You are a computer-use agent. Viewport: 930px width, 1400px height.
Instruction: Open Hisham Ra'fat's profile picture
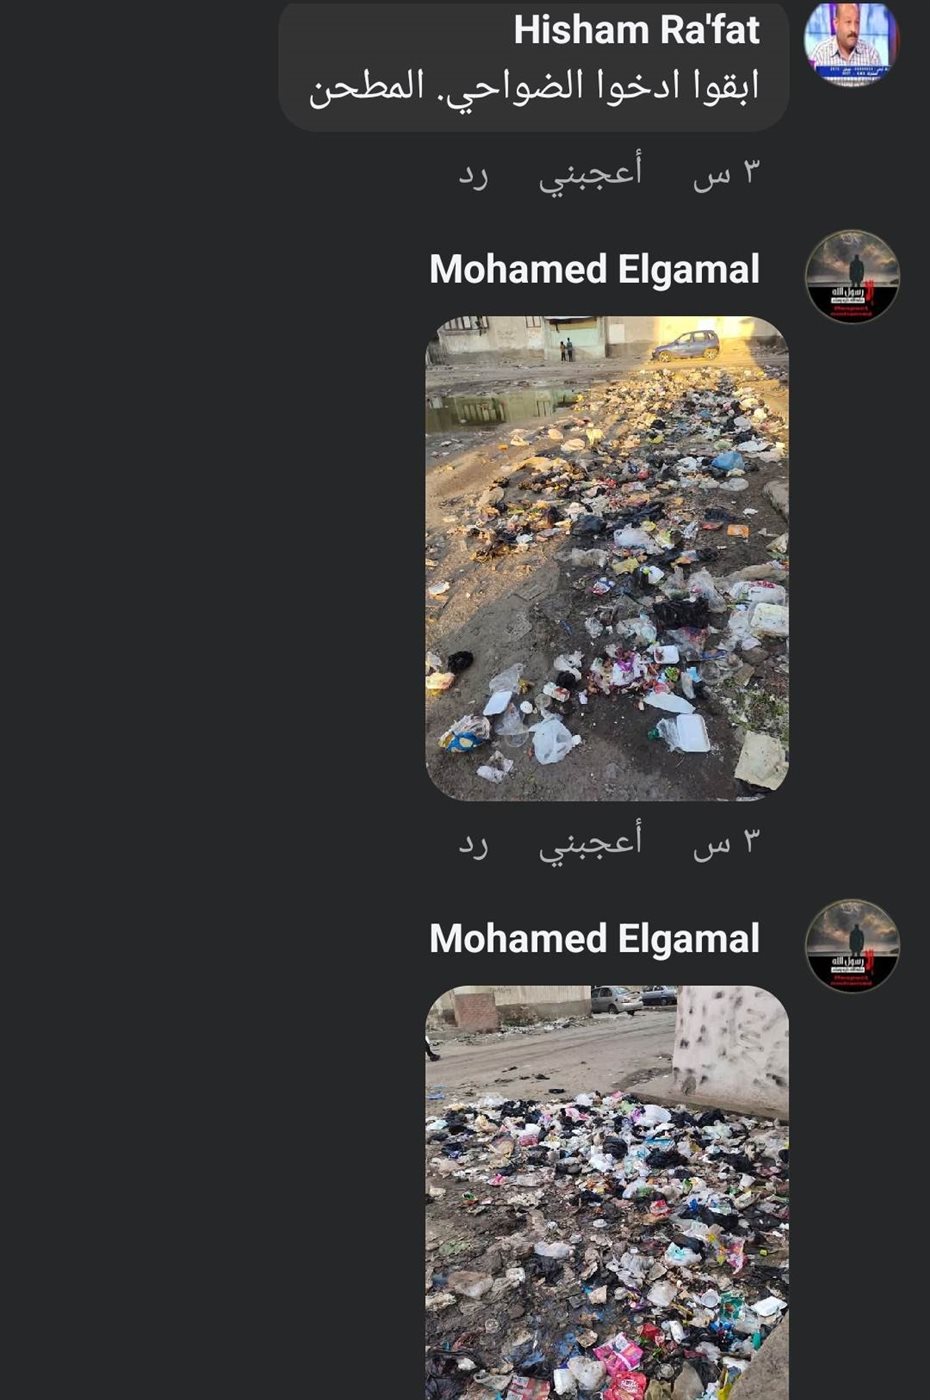pos(852,43)
